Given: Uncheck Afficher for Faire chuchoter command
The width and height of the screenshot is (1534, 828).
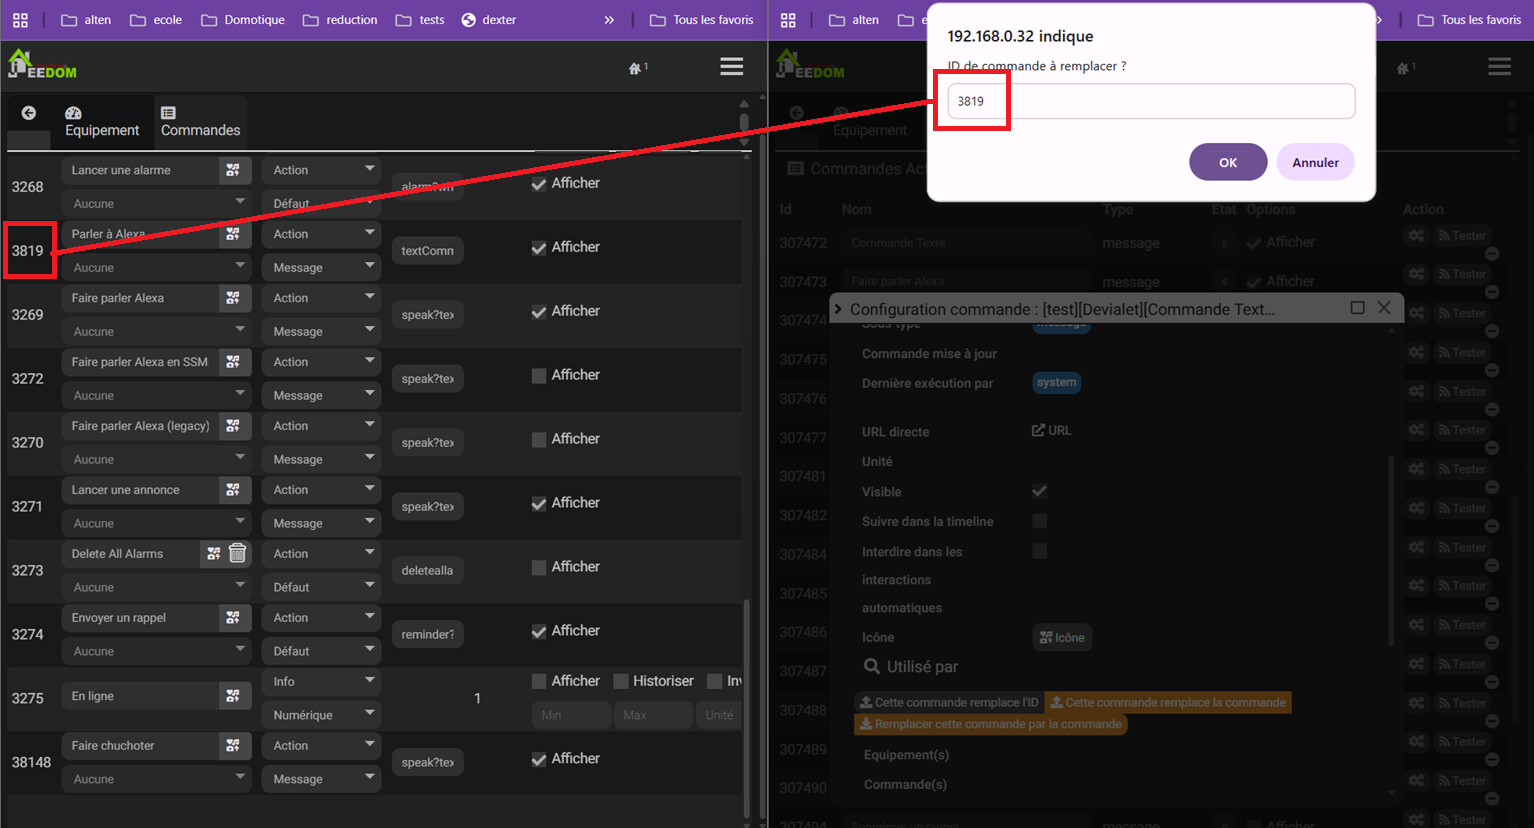Looking at the screenshot, I should pos(539,760).
